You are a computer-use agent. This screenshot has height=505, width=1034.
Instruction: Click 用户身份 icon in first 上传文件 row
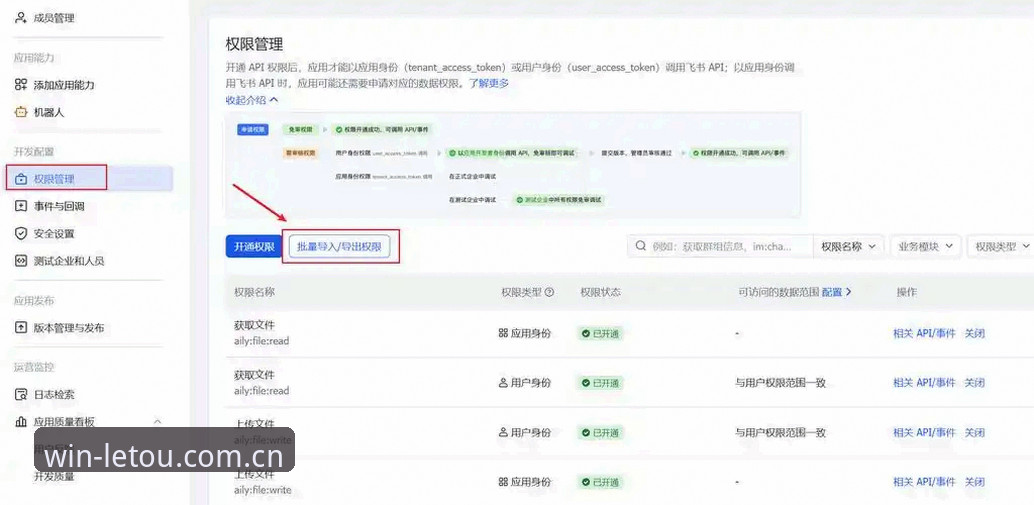click(503, 432)
